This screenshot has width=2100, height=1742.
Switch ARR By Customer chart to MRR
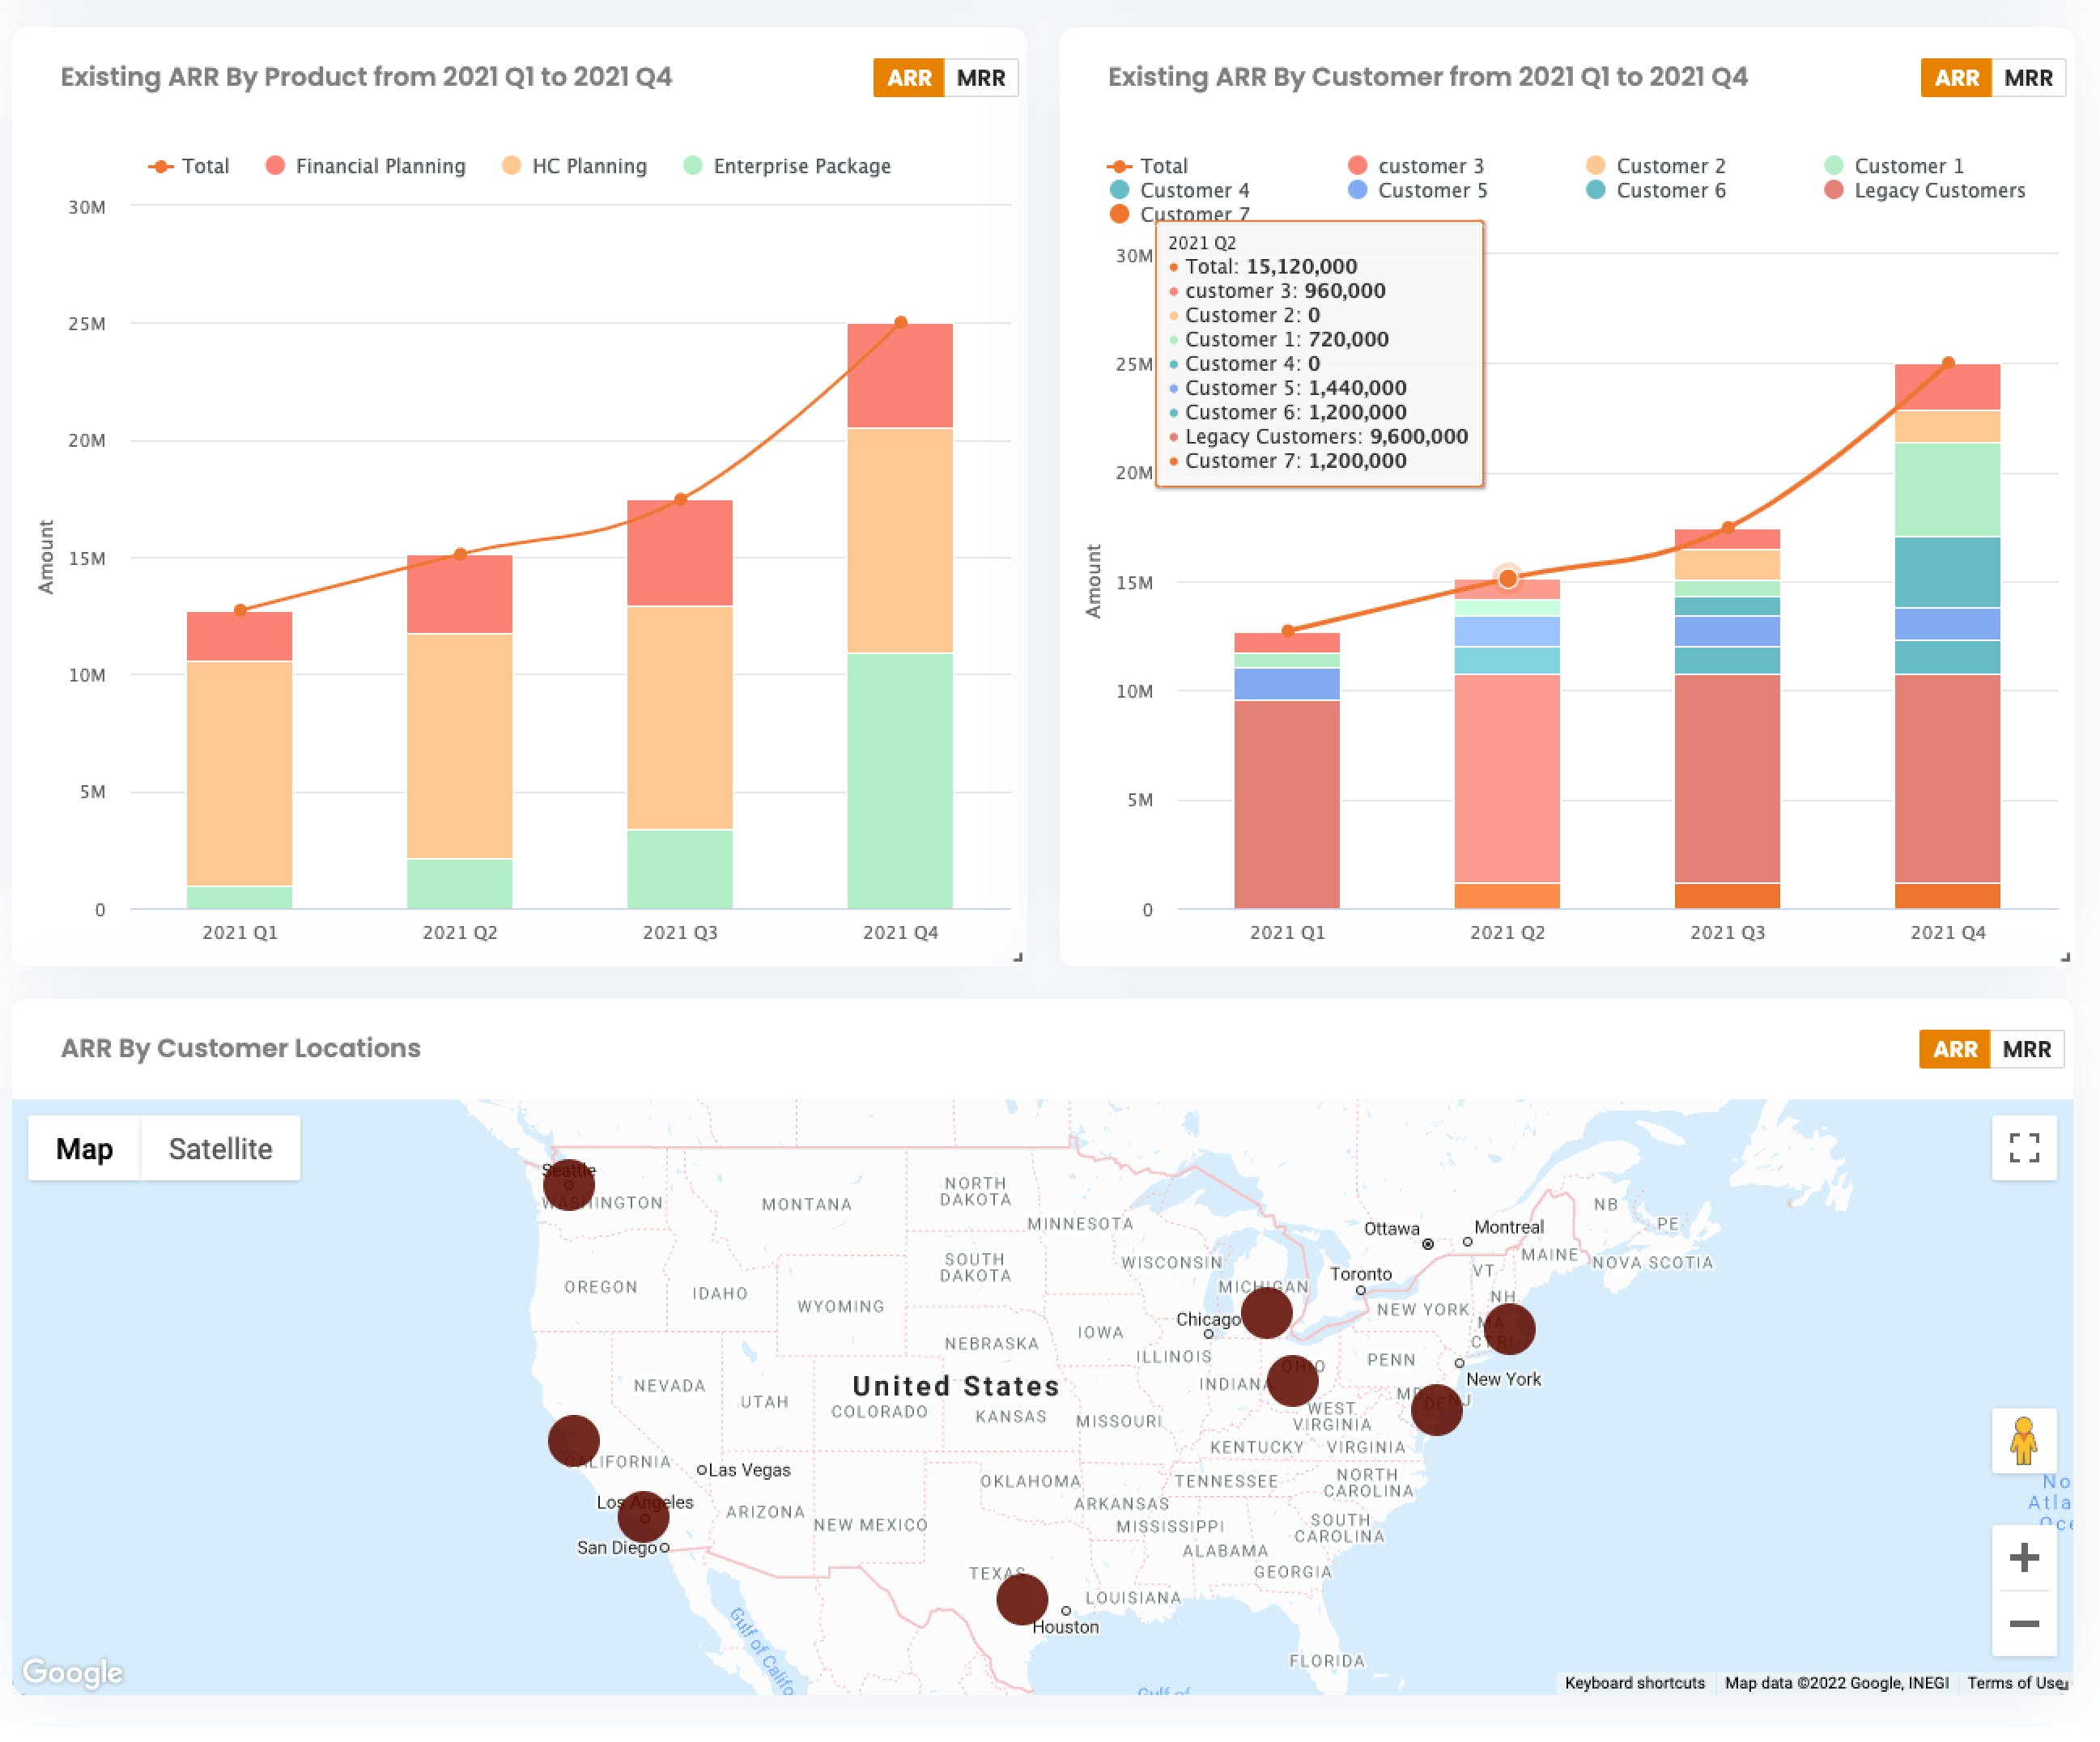(x=2027, y=78)
